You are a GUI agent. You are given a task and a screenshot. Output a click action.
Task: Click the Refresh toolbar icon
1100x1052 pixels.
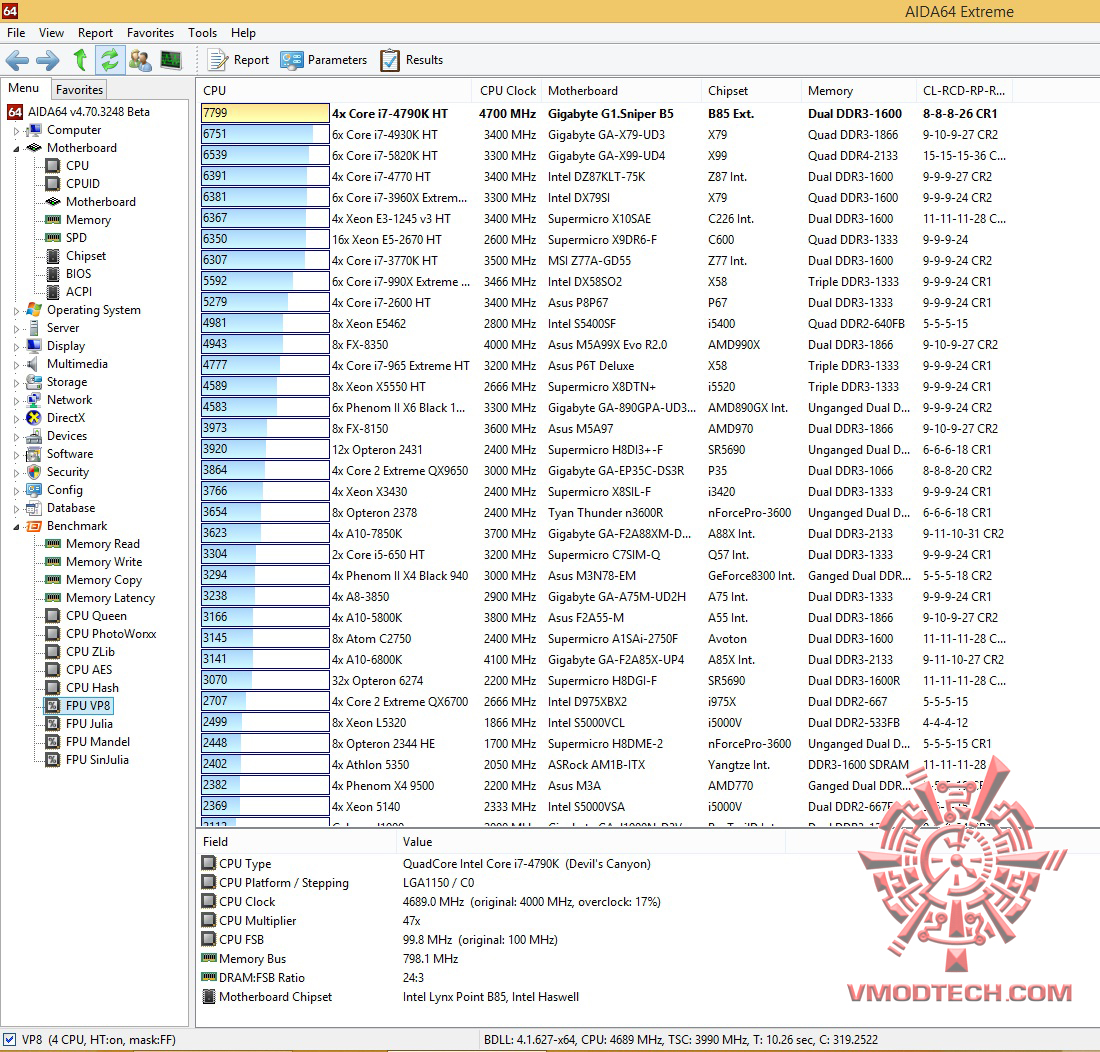109,60
